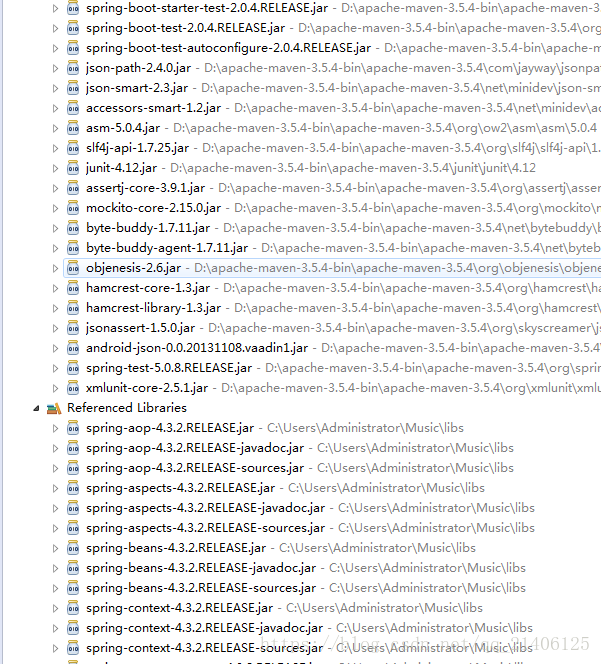Click jar icon beside objenesis-2.6.jar
The height and width of the screenshot is (664, 601).
73,268
